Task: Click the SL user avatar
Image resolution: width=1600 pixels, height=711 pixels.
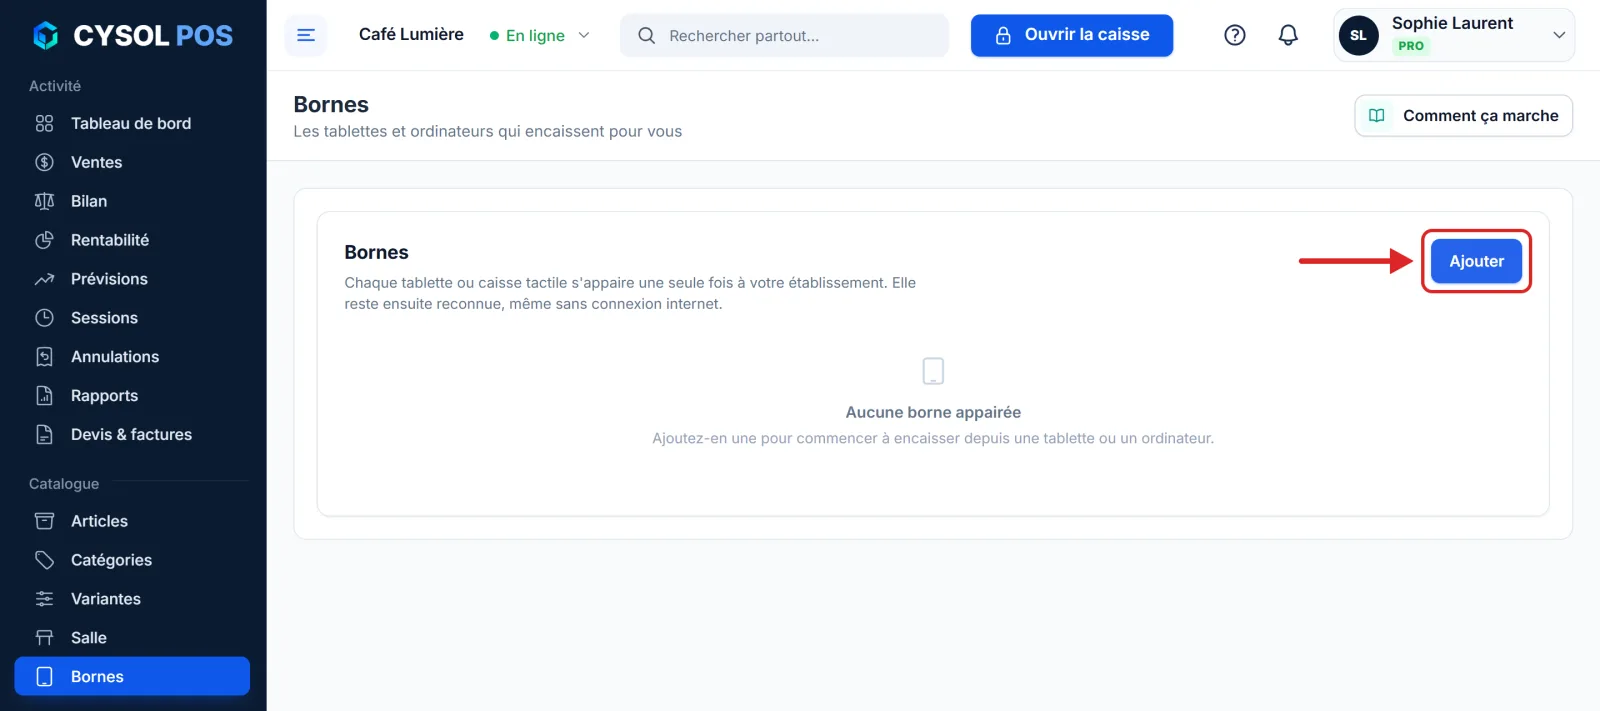Action: tap(1358, 35)
